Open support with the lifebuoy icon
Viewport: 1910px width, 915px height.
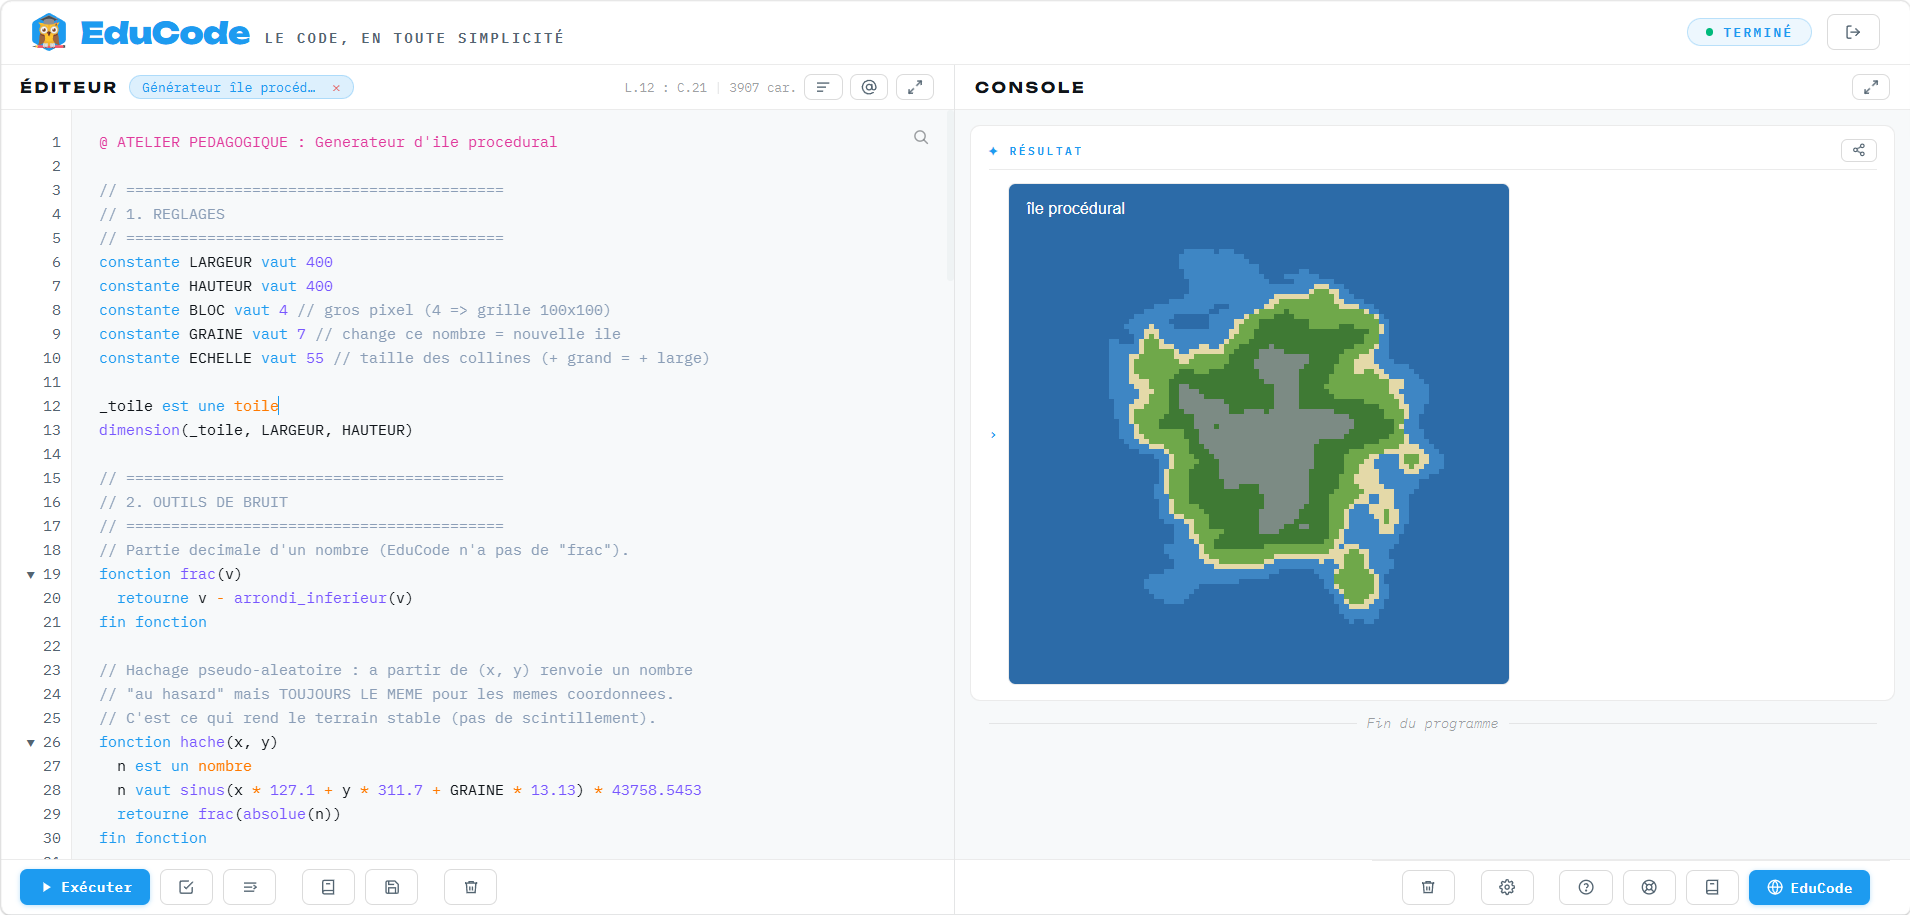coord(1649,887)
